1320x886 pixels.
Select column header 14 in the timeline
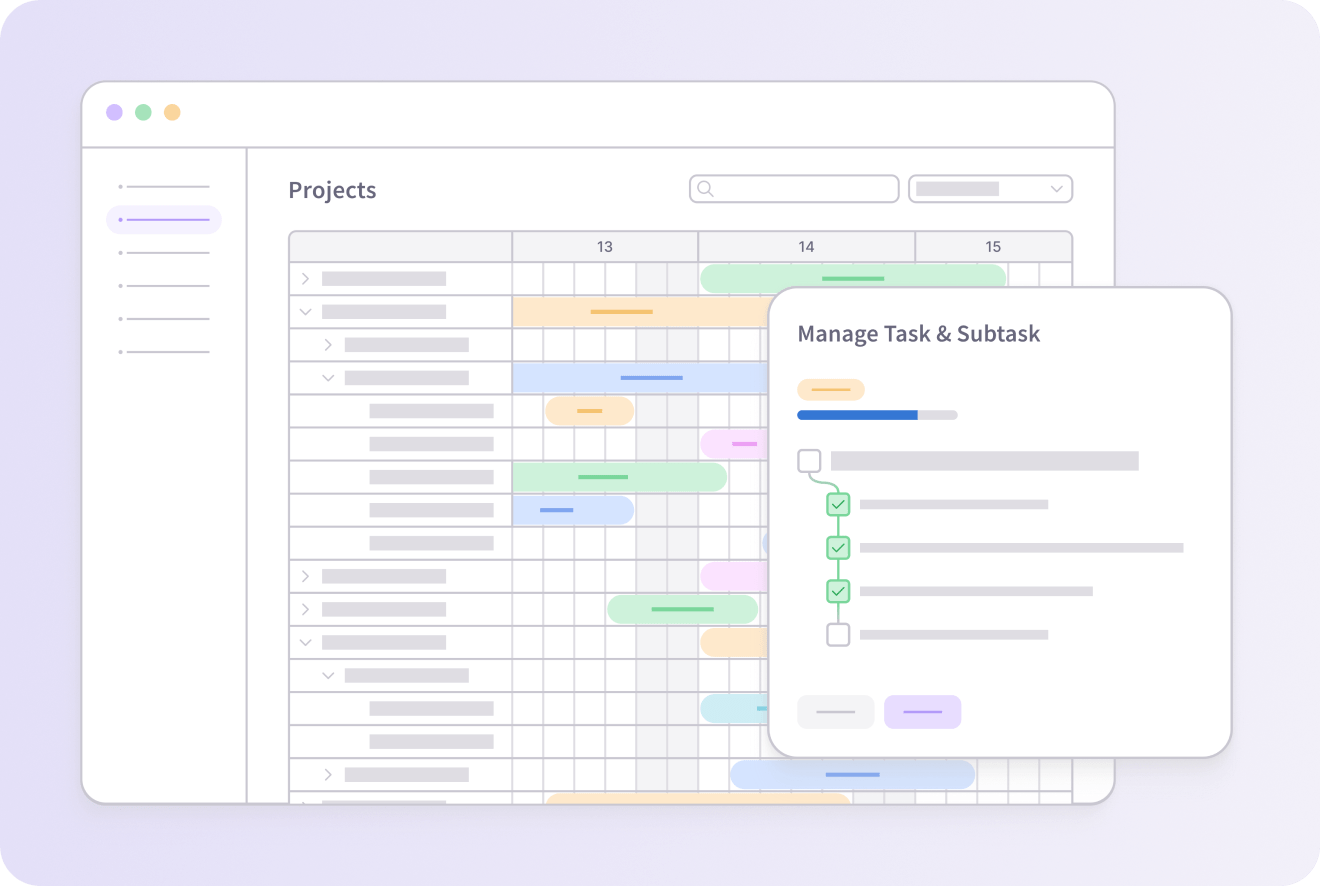(806, 246)
